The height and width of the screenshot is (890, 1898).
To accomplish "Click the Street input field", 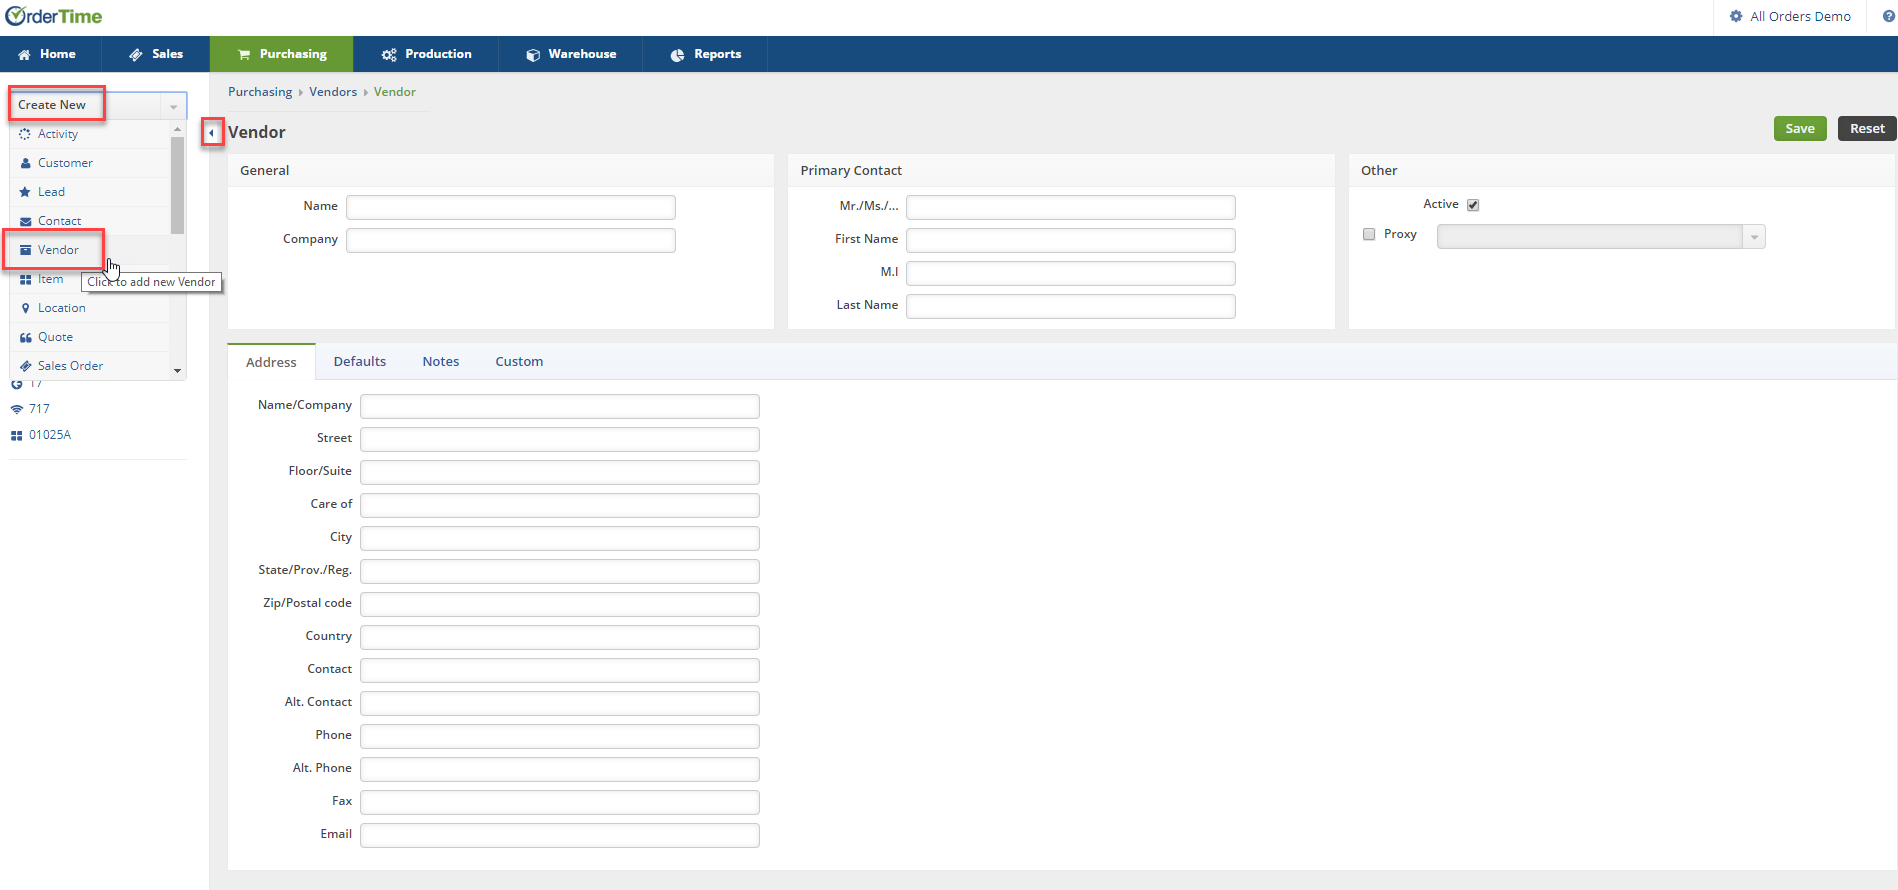I will [x=560, y=439].
